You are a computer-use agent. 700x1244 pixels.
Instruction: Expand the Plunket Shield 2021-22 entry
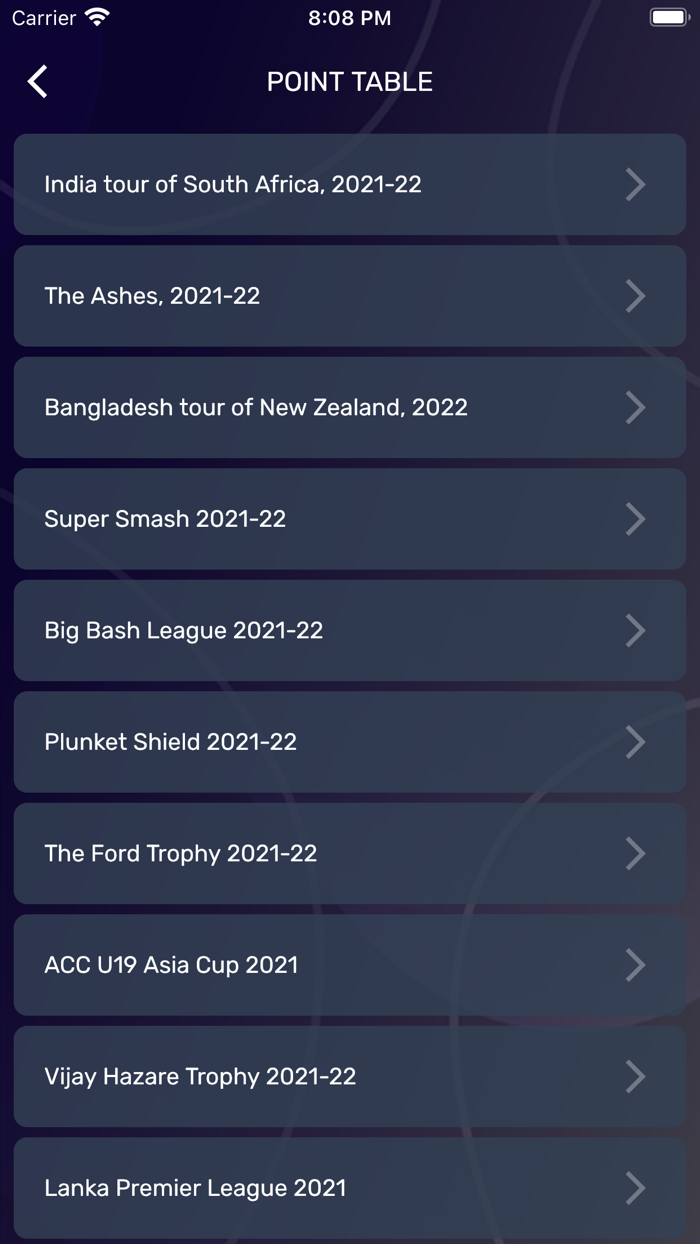(x=350, y=742)
